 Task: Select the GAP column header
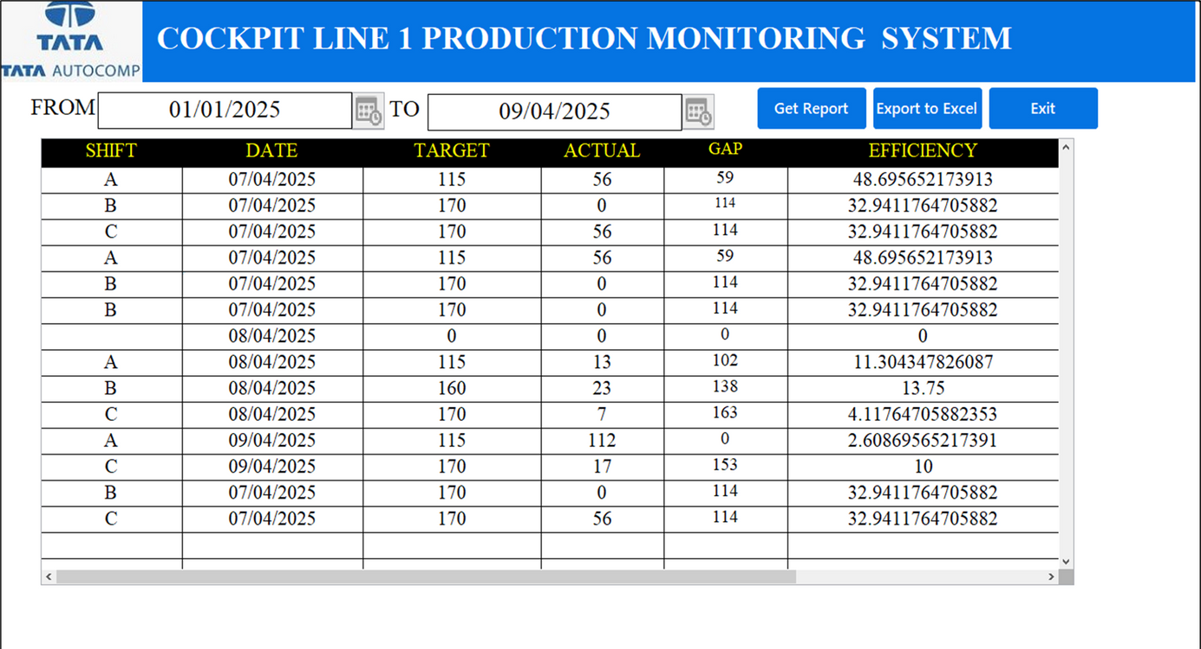pyautogui.click(x=725, y=149)
